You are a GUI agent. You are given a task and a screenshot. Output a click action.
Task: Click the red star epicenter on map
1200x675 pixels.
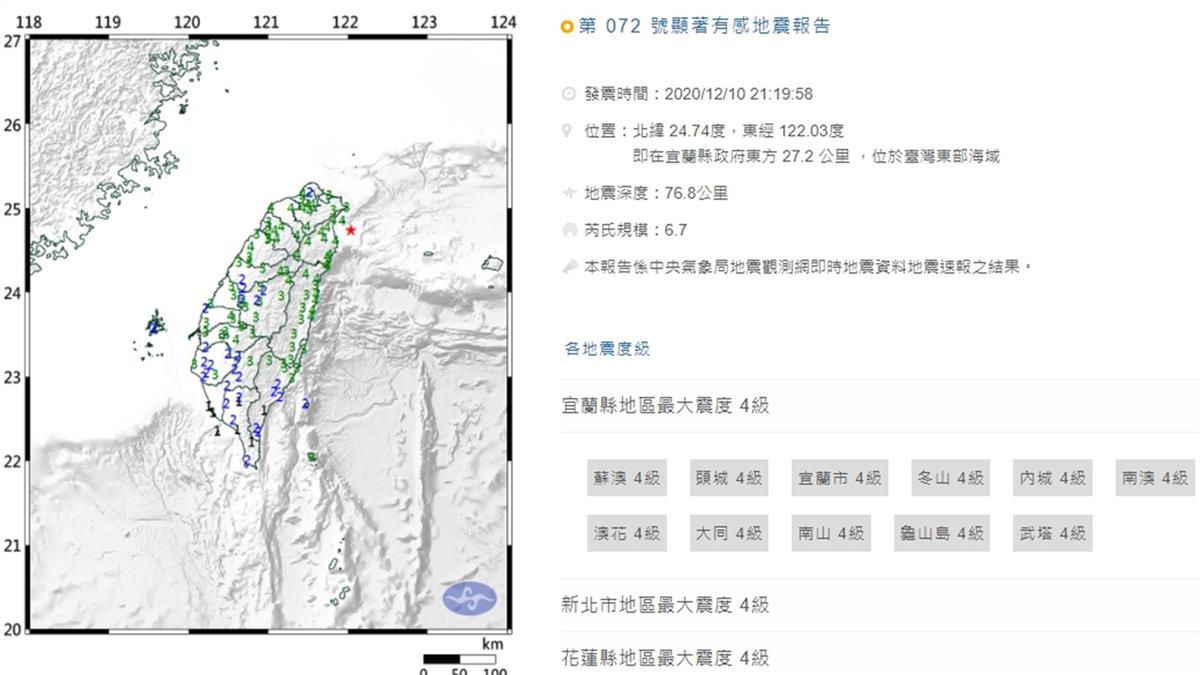(x=350, y=230)
